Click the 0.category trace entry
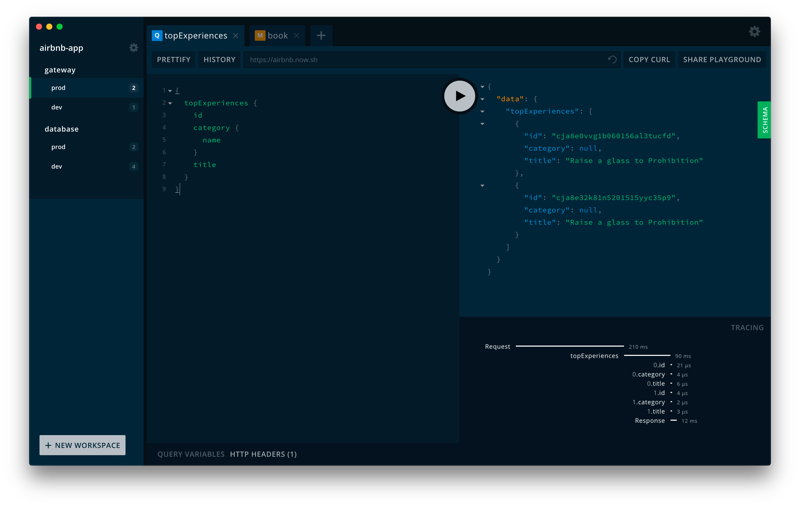 tap(660, 374)
